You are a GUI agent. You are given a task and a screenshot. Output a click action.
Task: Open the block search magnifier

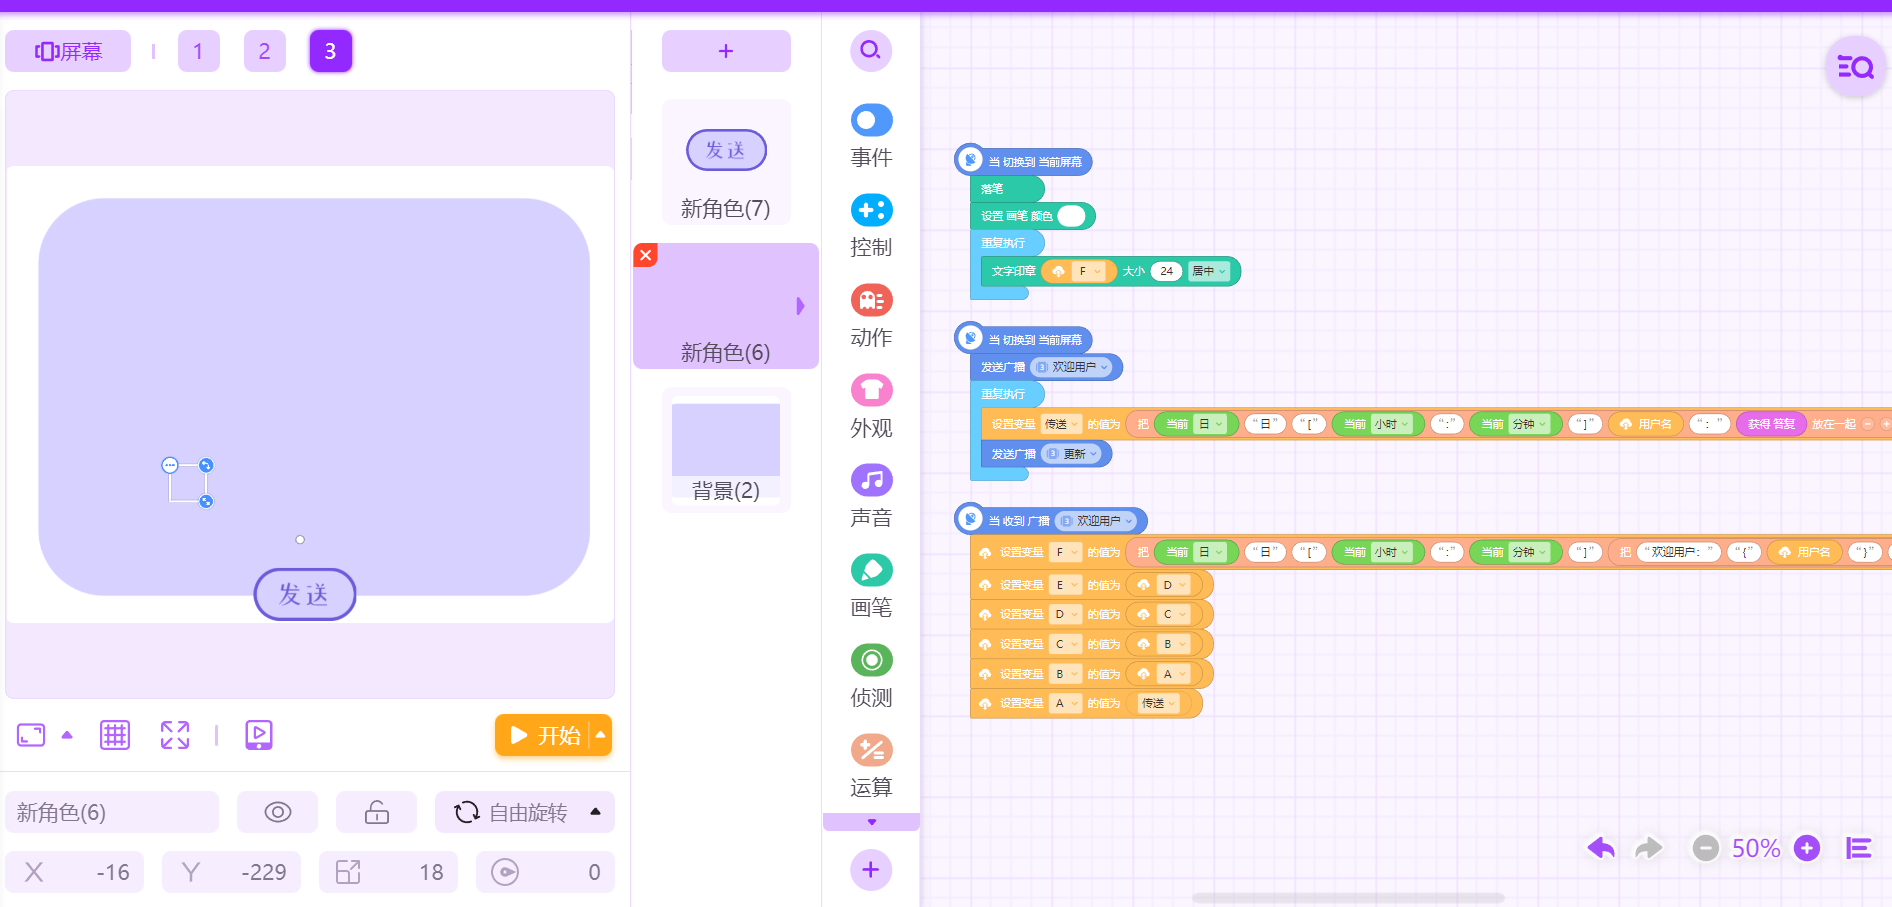coord(871,50)
